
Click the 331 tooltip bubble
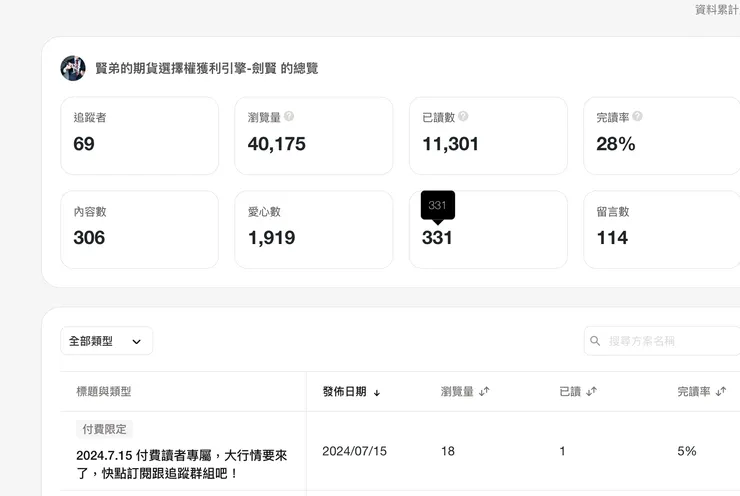pos(438,205)
